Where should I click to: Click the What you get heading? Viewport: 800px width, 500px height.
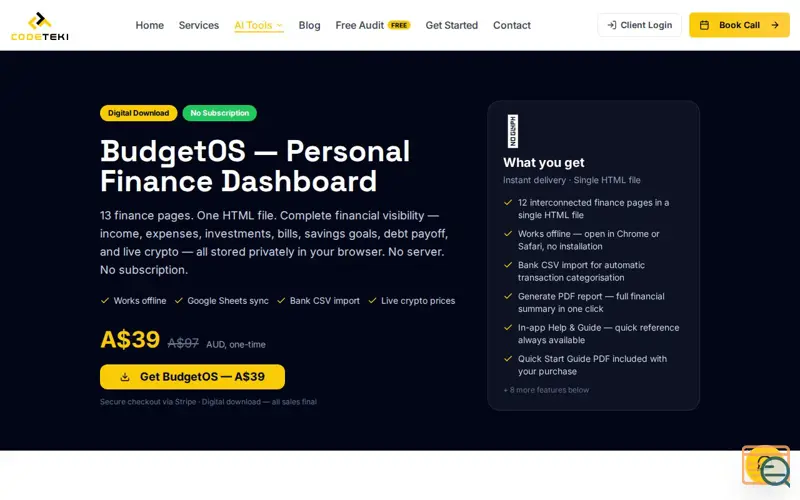(544, 162)
